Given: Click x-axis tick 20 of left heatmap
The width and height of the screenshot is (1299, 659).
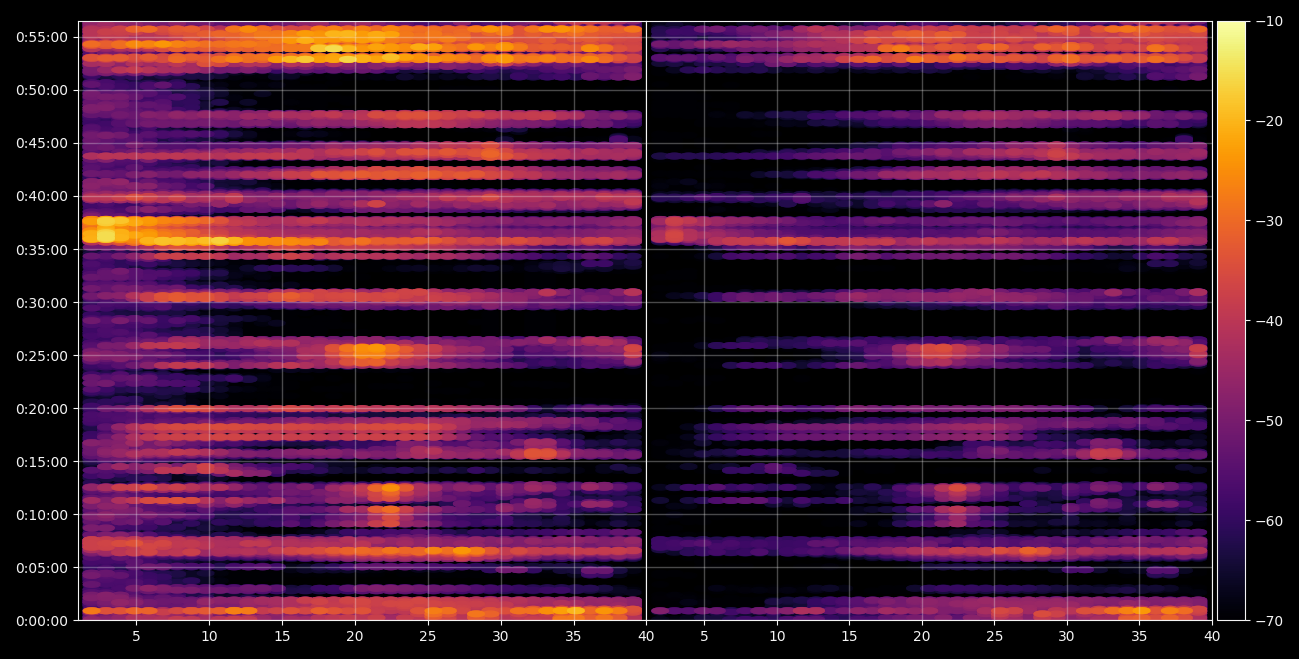Looking at the screenshot, I should pyautogui.click(x=355, y=636).
